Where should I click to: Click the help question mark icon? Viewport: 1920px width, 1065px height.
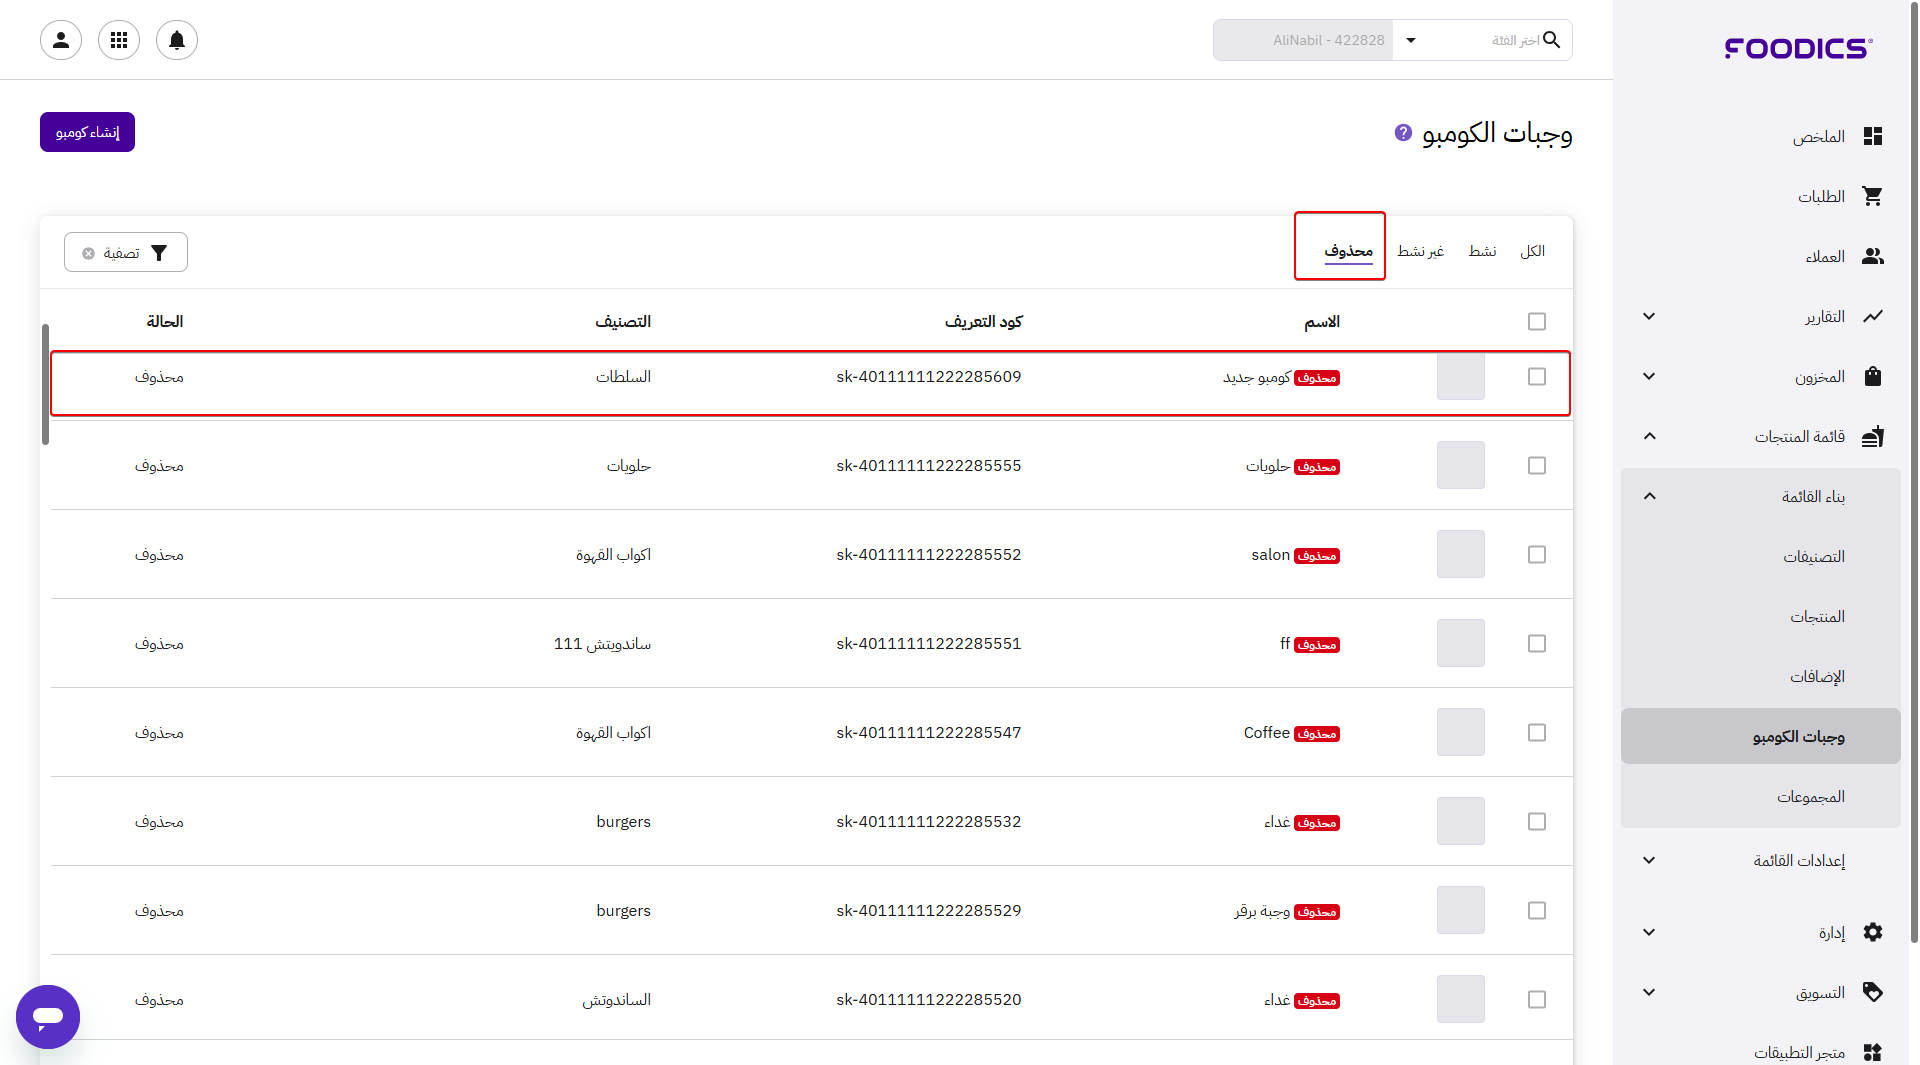coord(1403,133)
